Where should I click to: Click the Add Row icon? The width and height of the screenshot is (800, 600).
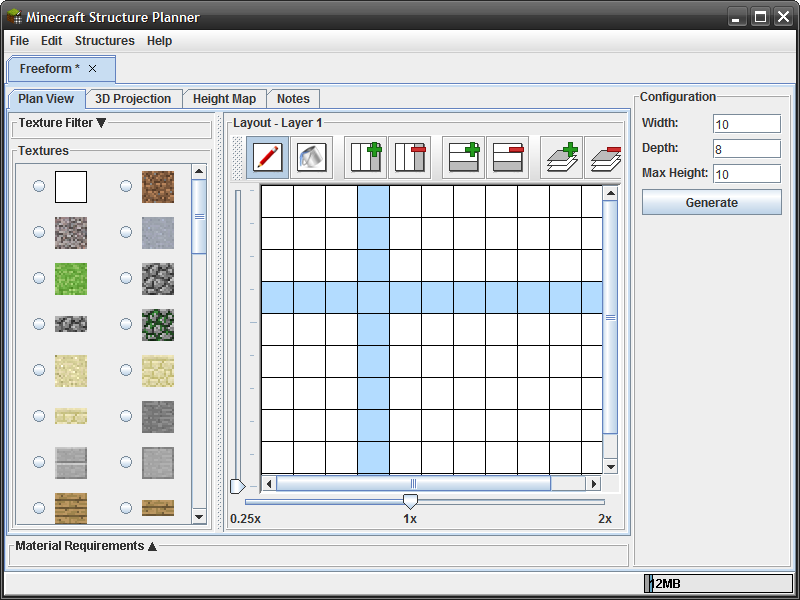[463, 157]
